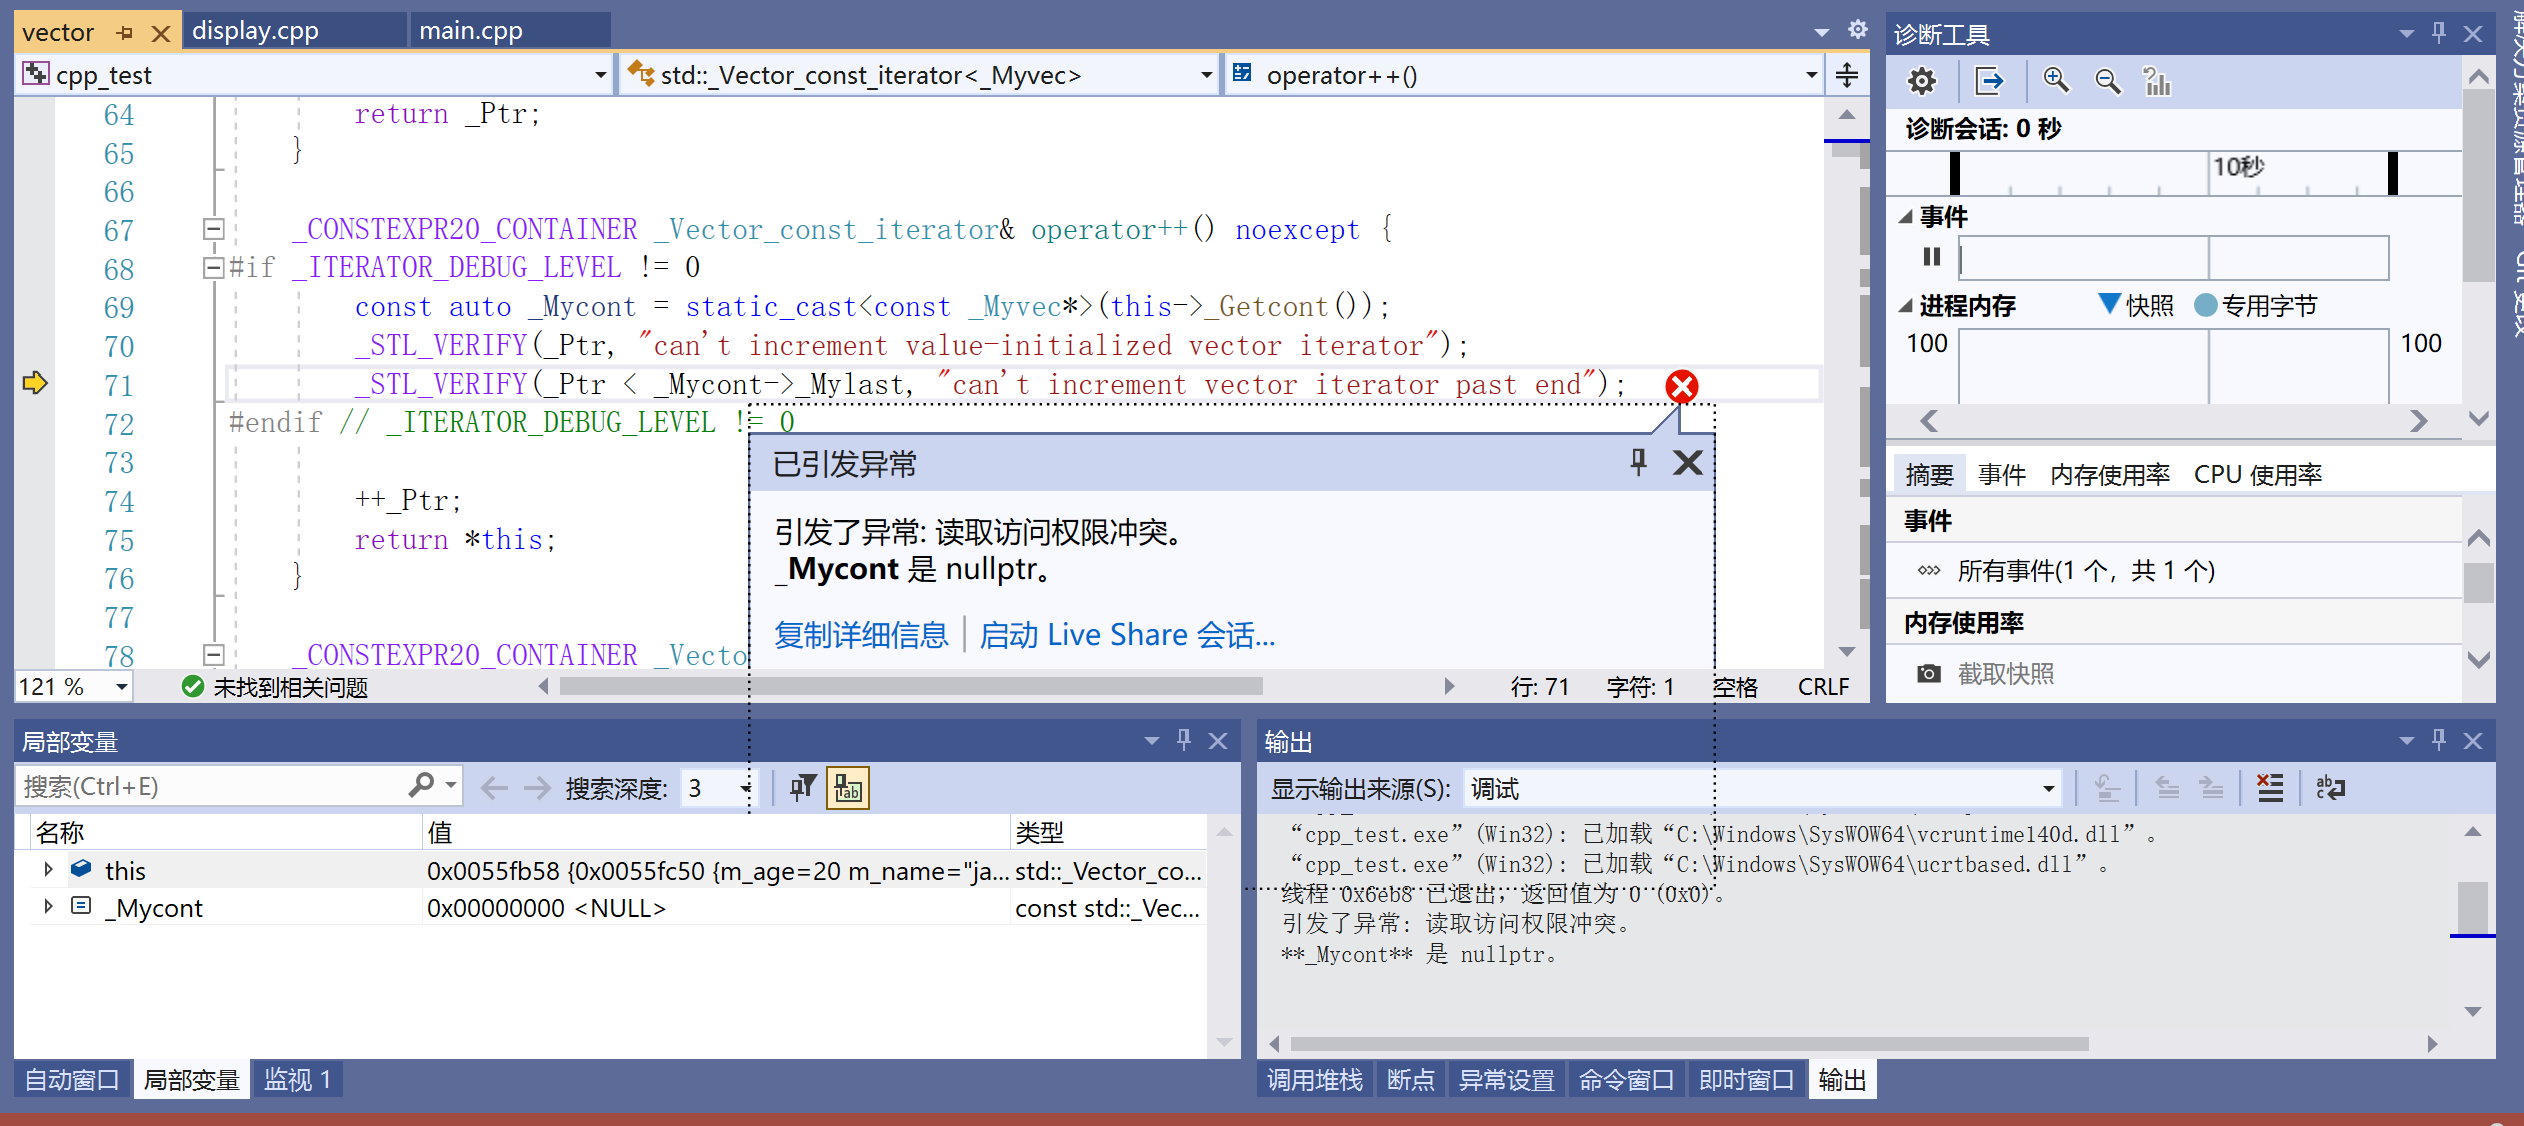Pin the exception popup with its pushpin
Image resolution: width=2524 pixels, height=1126 pixels.
pyautogui.click(x=1637, y=462)
